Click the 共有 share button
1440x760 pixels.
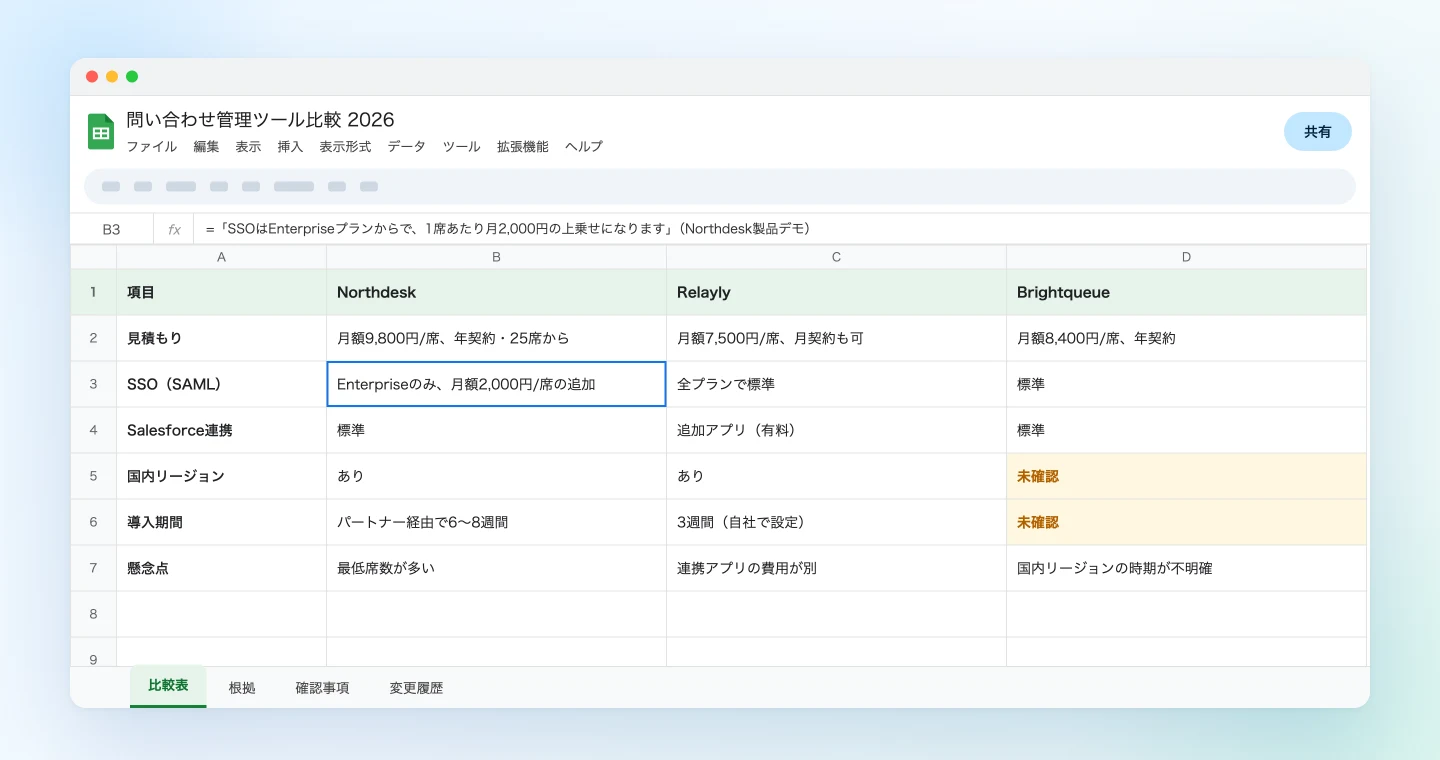coord(1318,132)
